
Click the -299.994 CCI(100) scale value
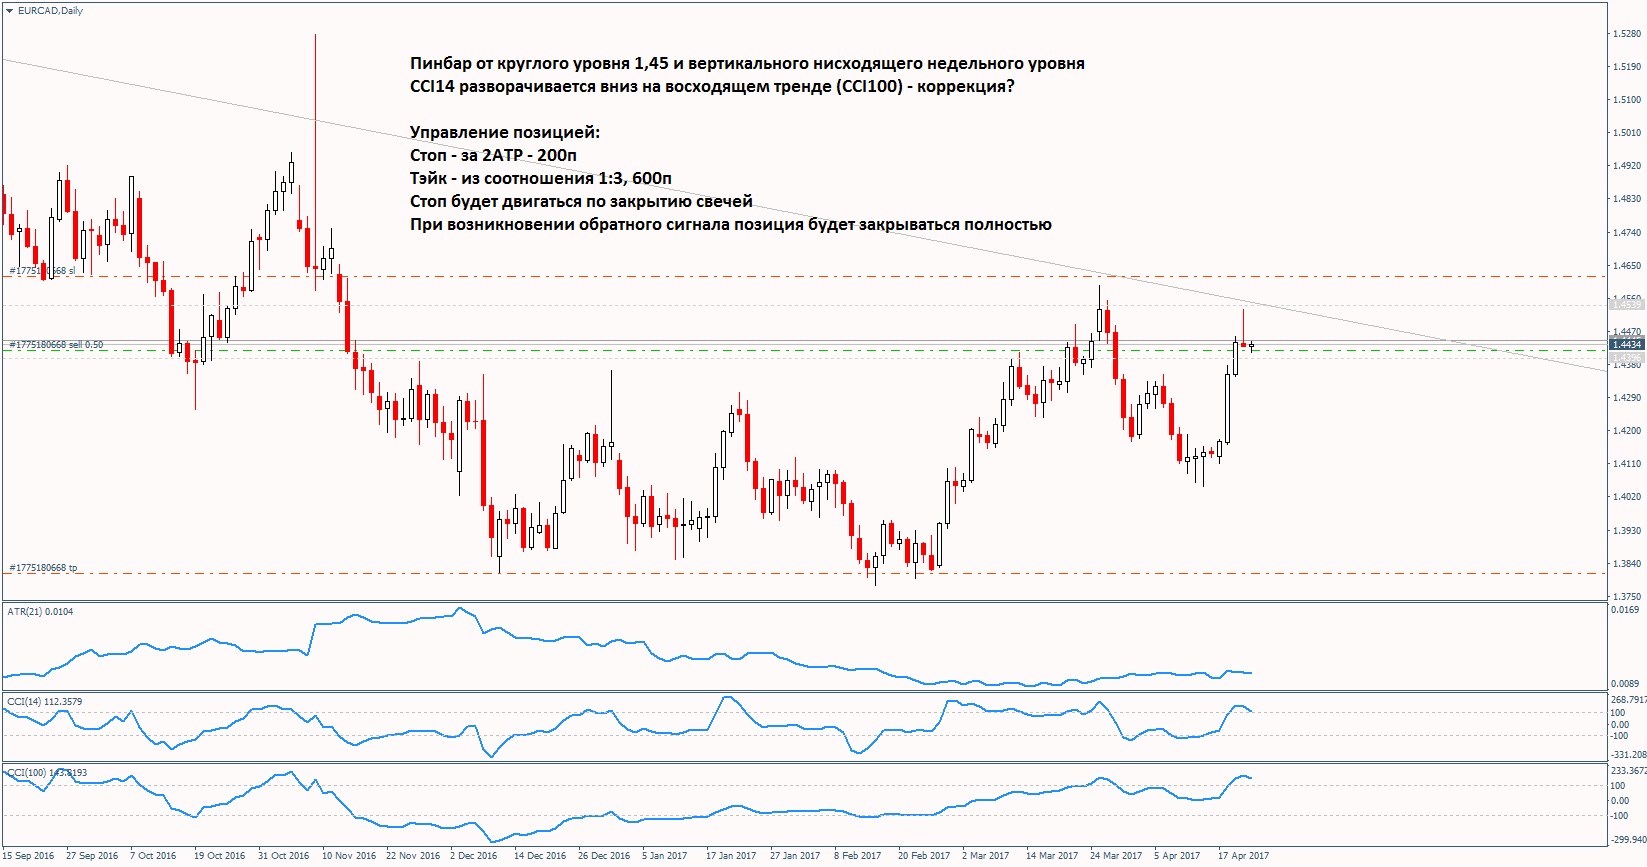(1628, 839)
